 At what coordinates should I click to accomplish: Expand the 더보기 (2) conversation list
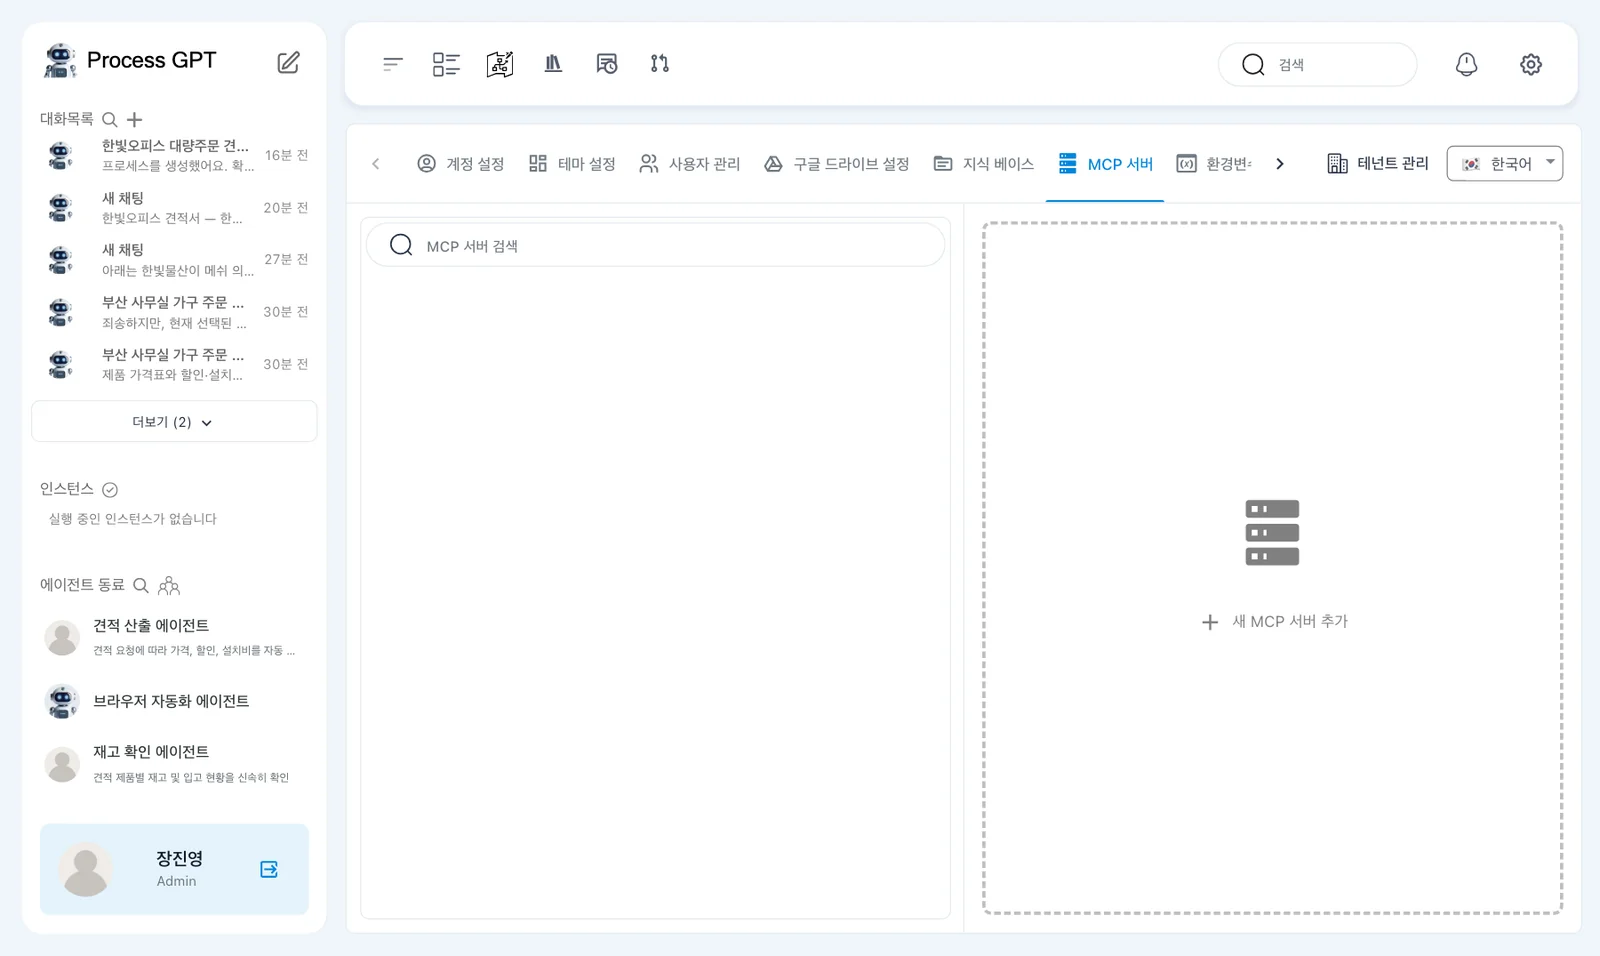coord(174,422)
